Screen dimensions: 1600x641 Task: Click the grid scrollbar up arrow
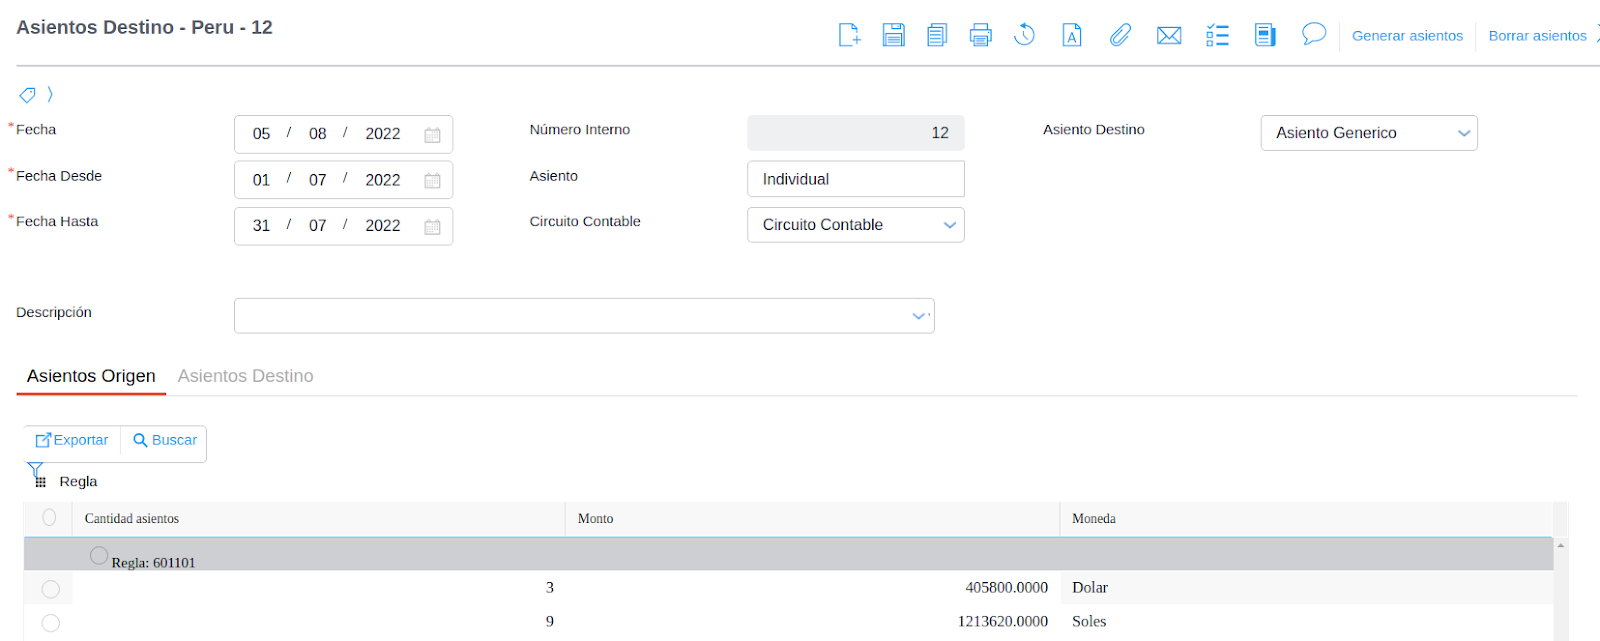tap(1560, 546)
